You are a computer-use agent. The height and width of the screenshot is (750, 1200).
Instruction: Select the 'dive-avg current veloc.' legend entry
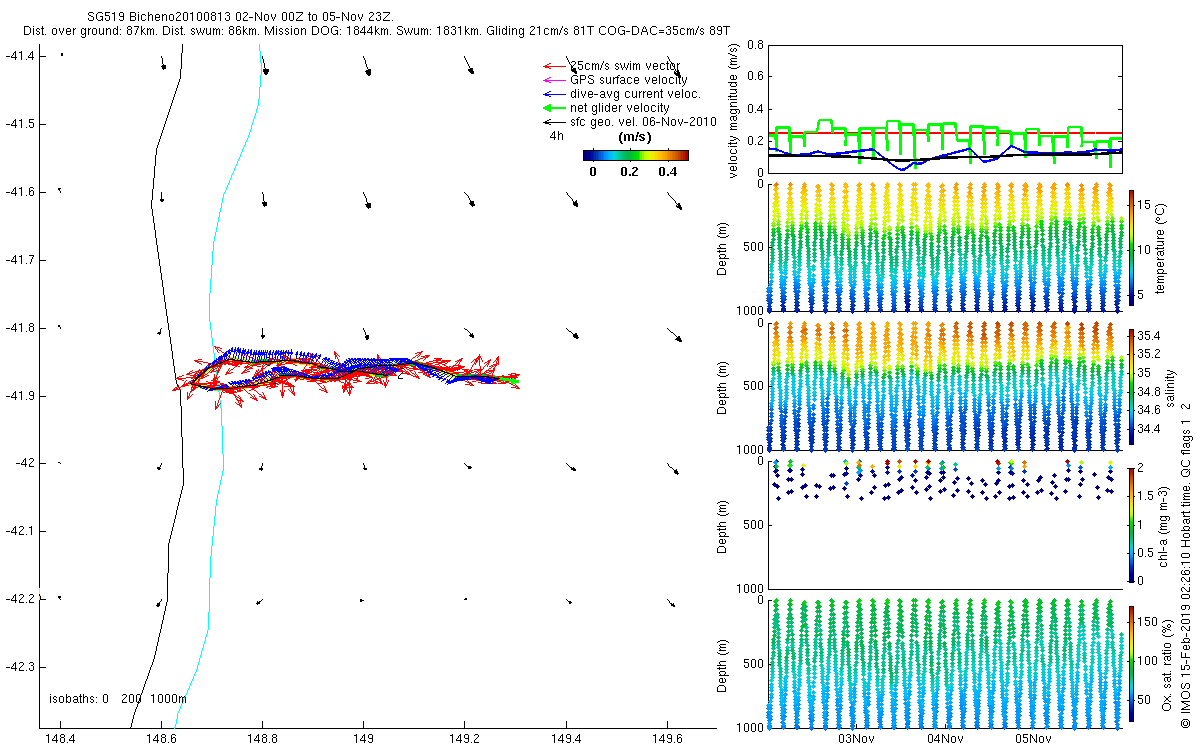[x=622, y=94]
